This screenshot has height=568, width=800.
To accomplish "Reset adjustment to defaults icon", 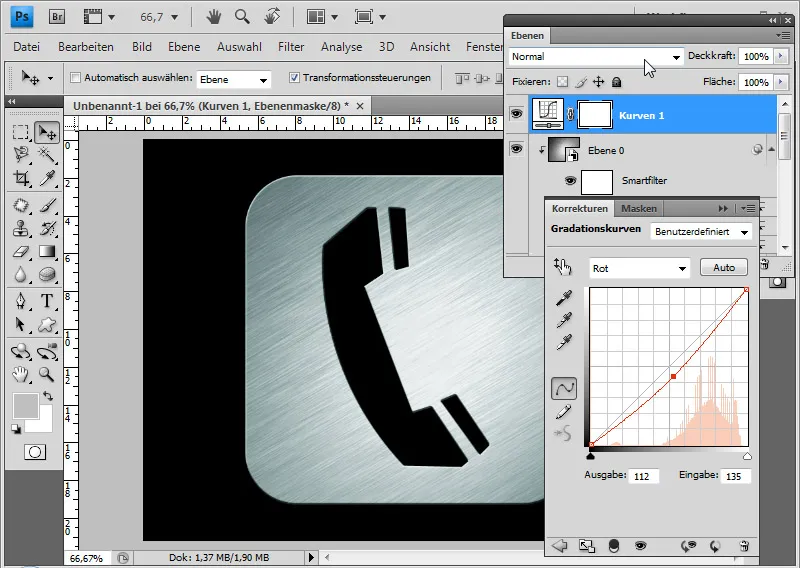I will (715, 546).
